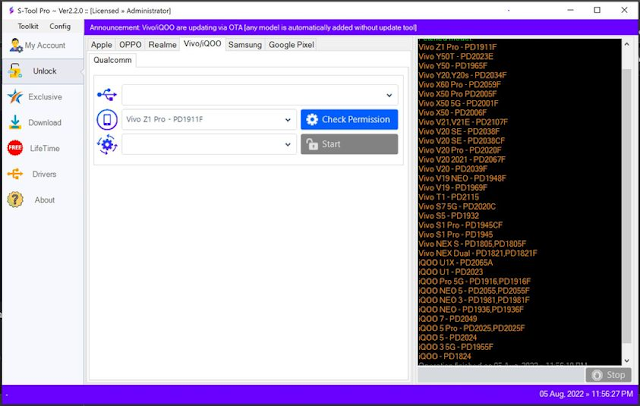Click the log panel scrollbar thumb
Screen dimensions: 640x406
click(627, 206)
